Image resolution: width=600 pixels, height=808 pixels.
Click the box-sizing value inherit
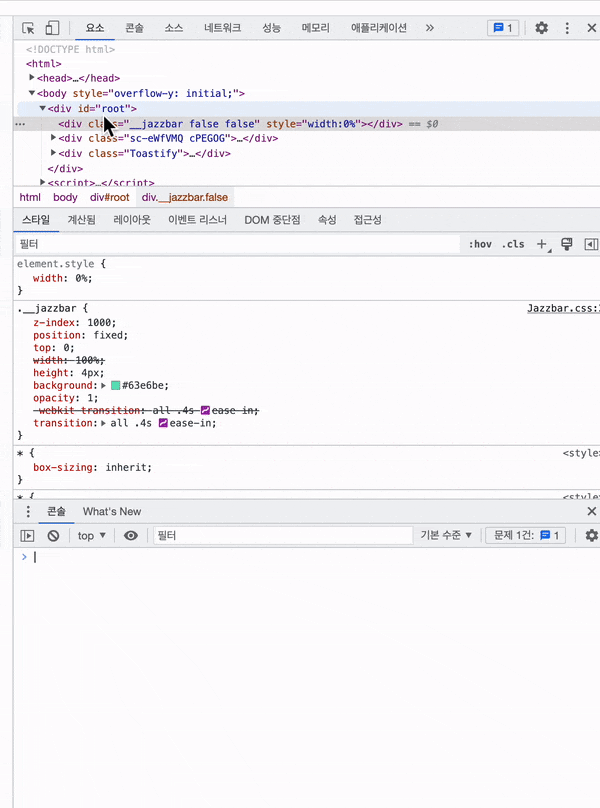[x=127, y=467]
